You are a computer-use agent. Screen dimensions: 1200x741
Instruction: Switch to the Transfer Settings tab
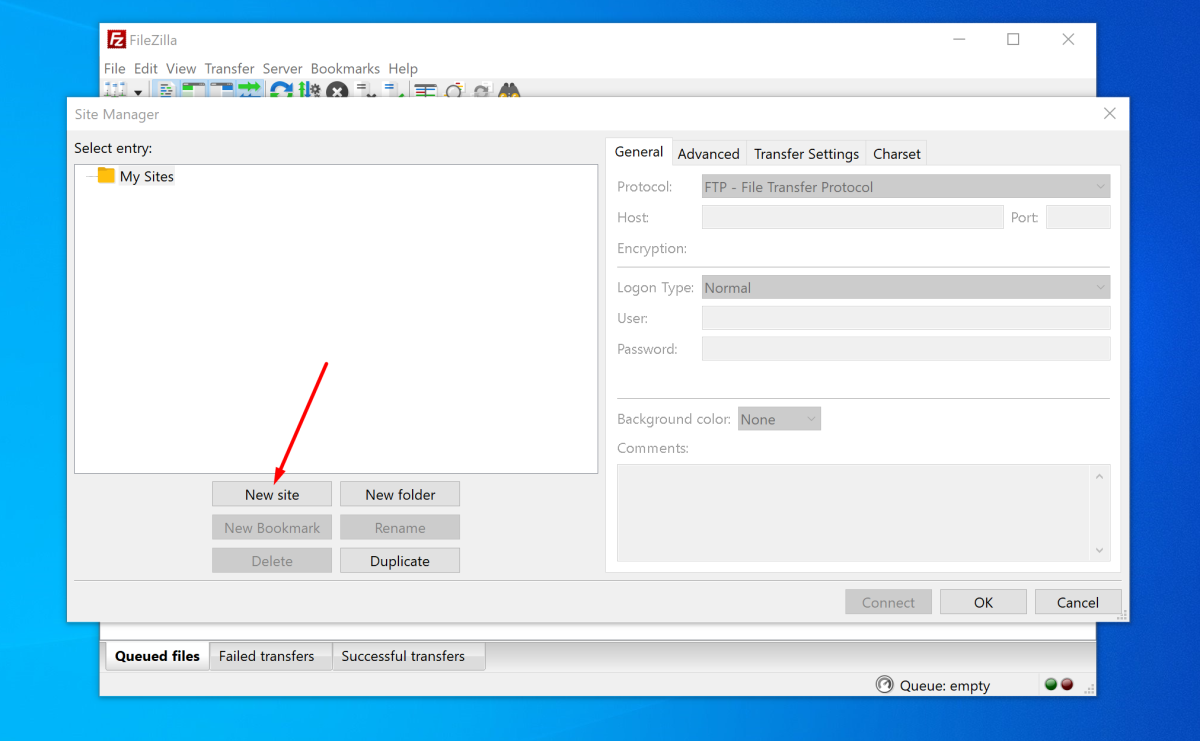tap(806, 154)
